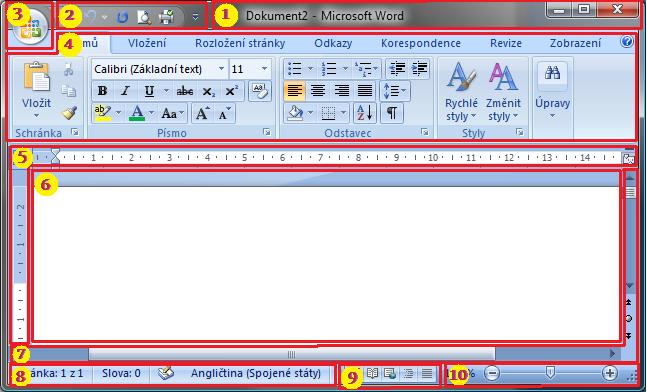Open Změnit styly menu
The width and height of the screenshot is (647, 392).
pyautogui.click(x=503, y=92)
